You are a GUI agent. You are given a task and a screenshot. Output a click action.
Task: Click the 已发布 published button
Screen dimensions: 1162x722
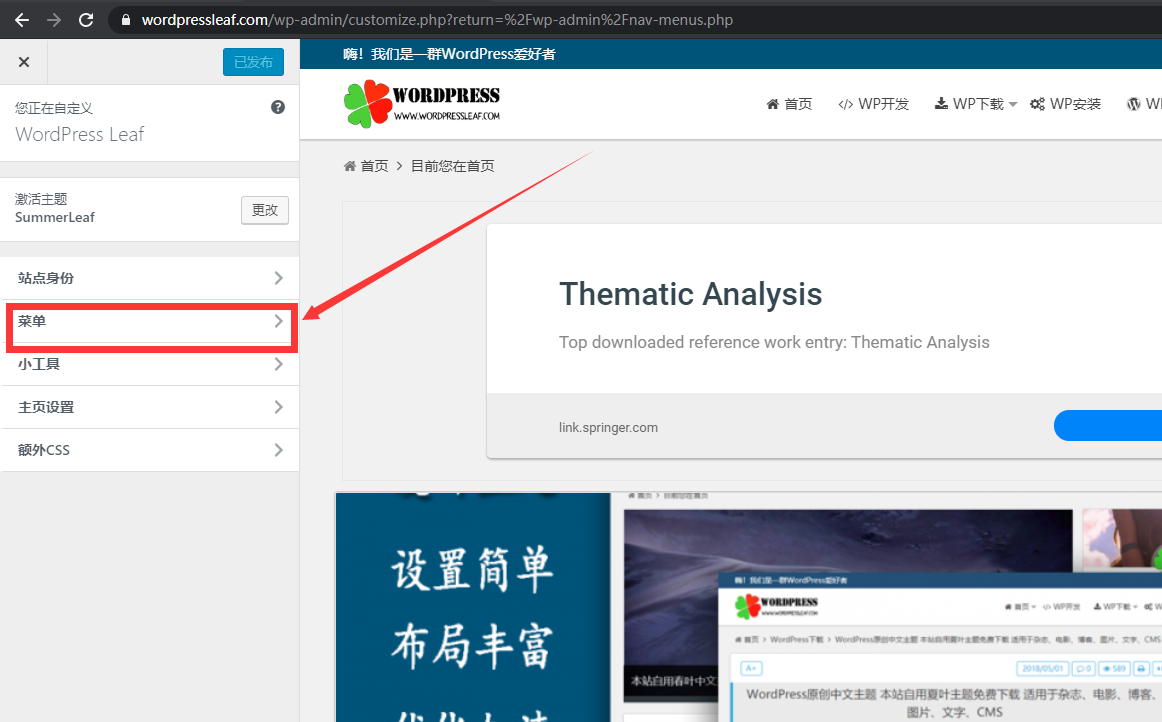coord(253,62)
